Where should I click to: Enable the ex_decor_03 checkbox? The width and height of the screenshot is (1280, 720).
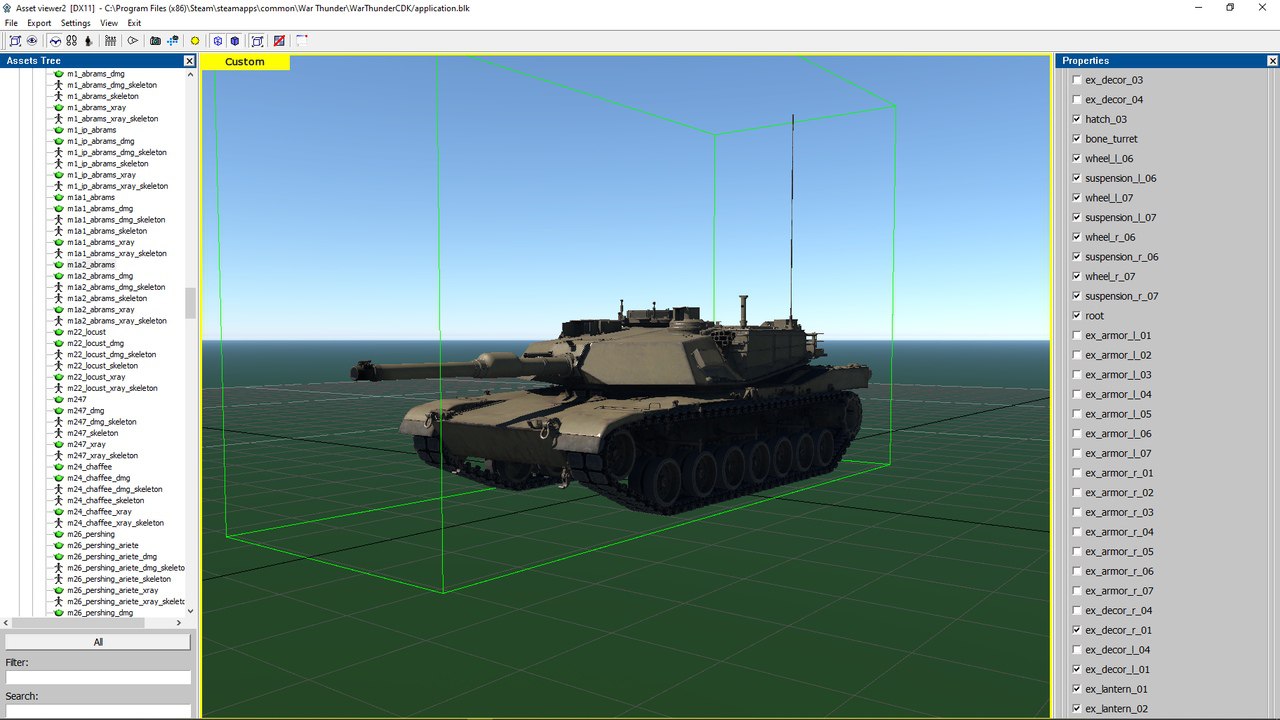(x=1077, y=80)
